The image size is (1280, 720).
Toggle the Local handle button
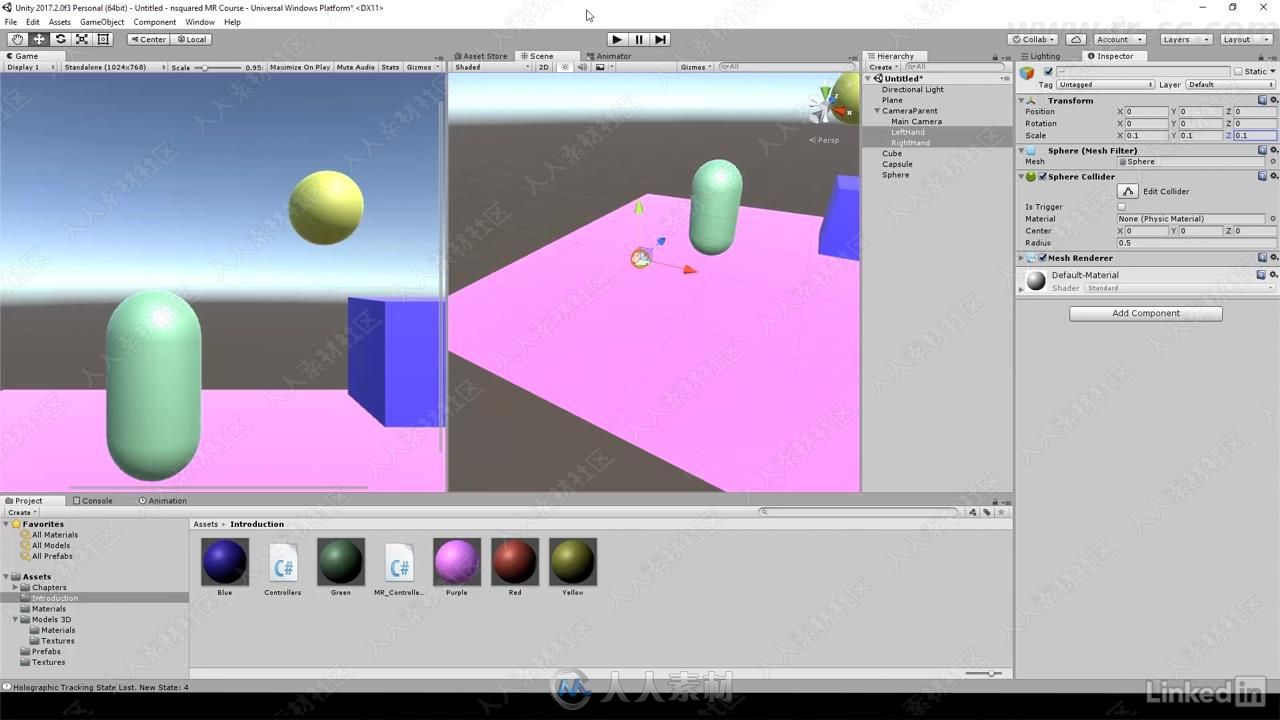point(191,39)
